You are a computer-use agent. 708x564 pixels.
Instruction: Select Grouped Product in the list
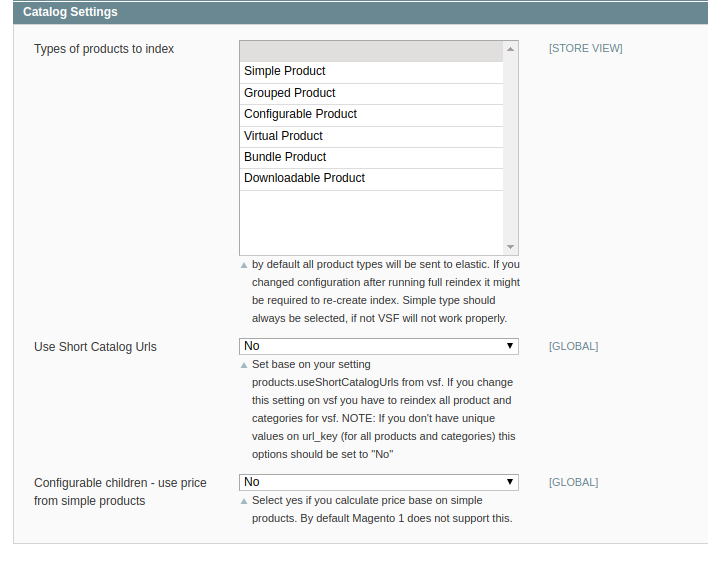click(x=371, y=93)
